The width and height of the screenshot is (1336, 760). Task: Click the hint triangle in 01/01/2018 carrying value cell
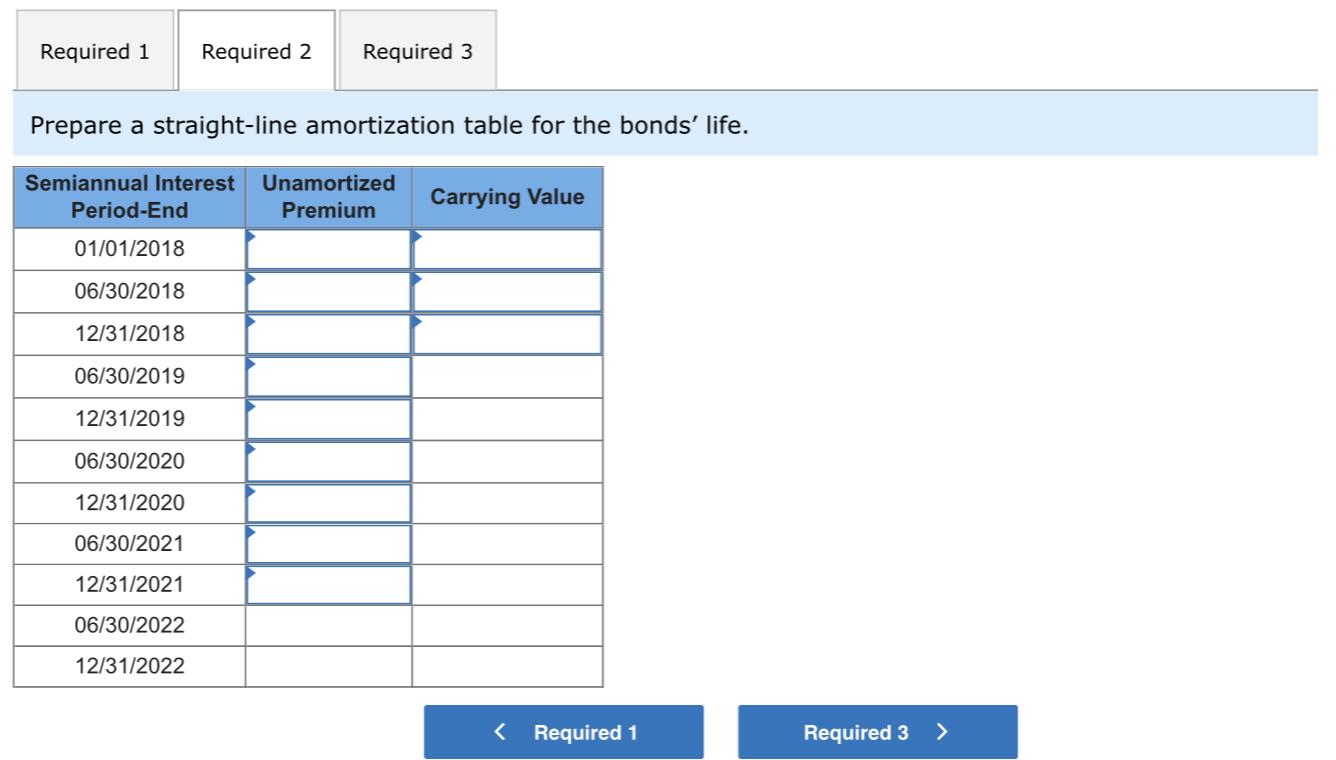point(418,236)
